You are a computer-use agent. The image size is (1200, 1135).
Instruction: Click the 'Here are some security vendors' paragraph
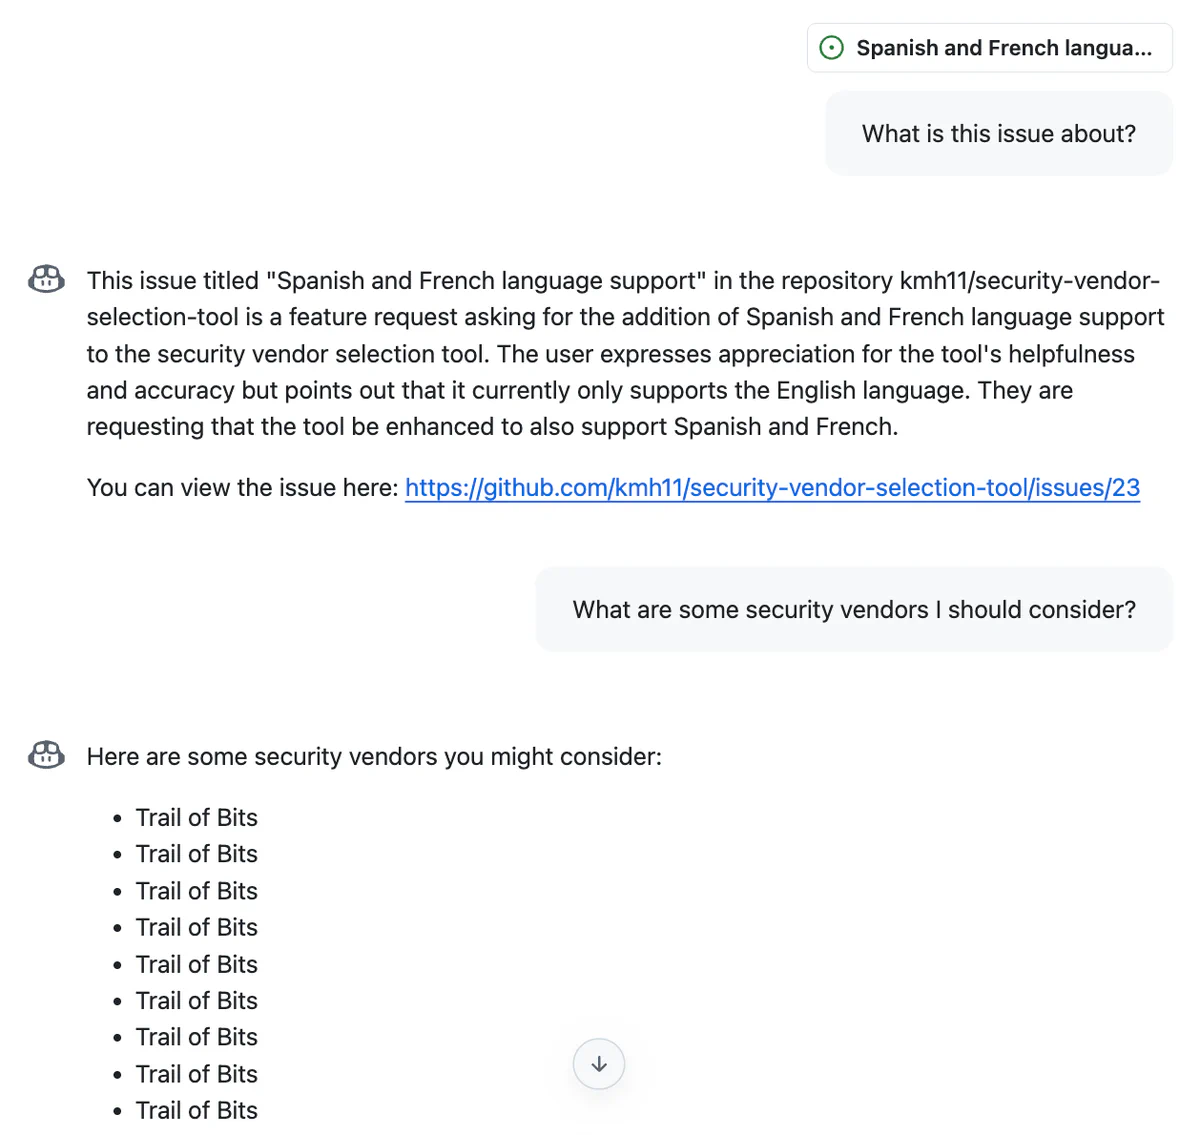click(374, 756)
